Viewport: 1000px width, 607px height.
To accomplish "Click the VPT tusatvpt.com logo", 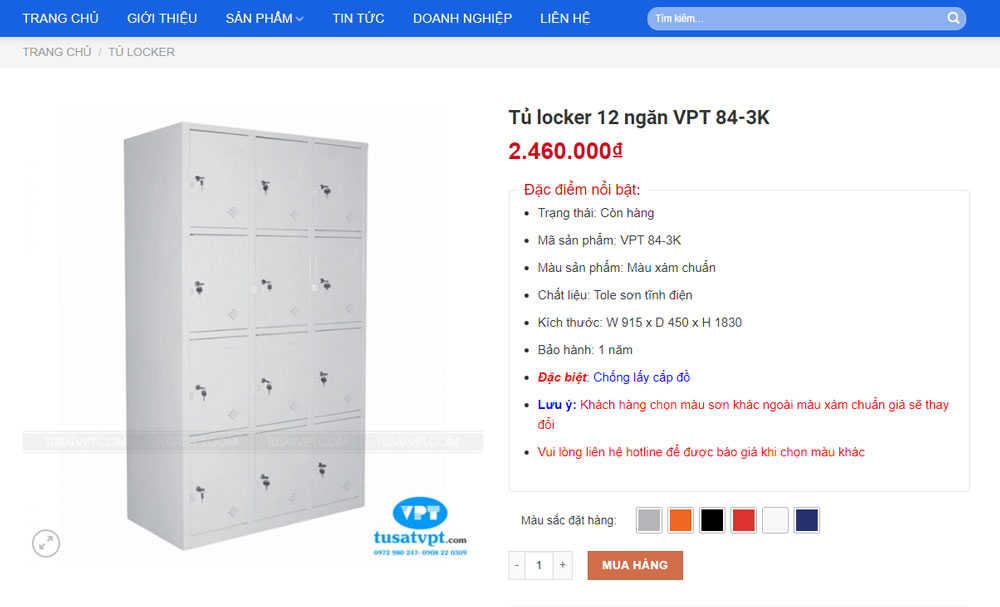I will point(420,526).
